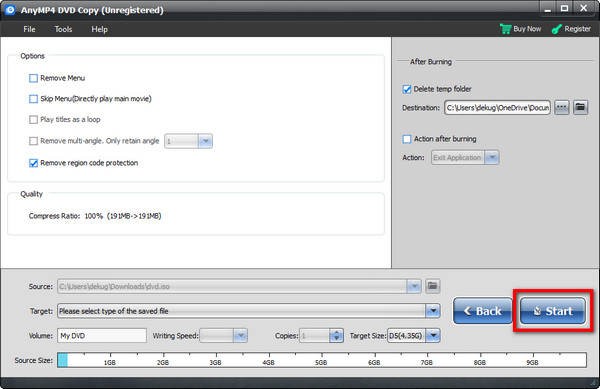Click the Back button

coord(483,311)
